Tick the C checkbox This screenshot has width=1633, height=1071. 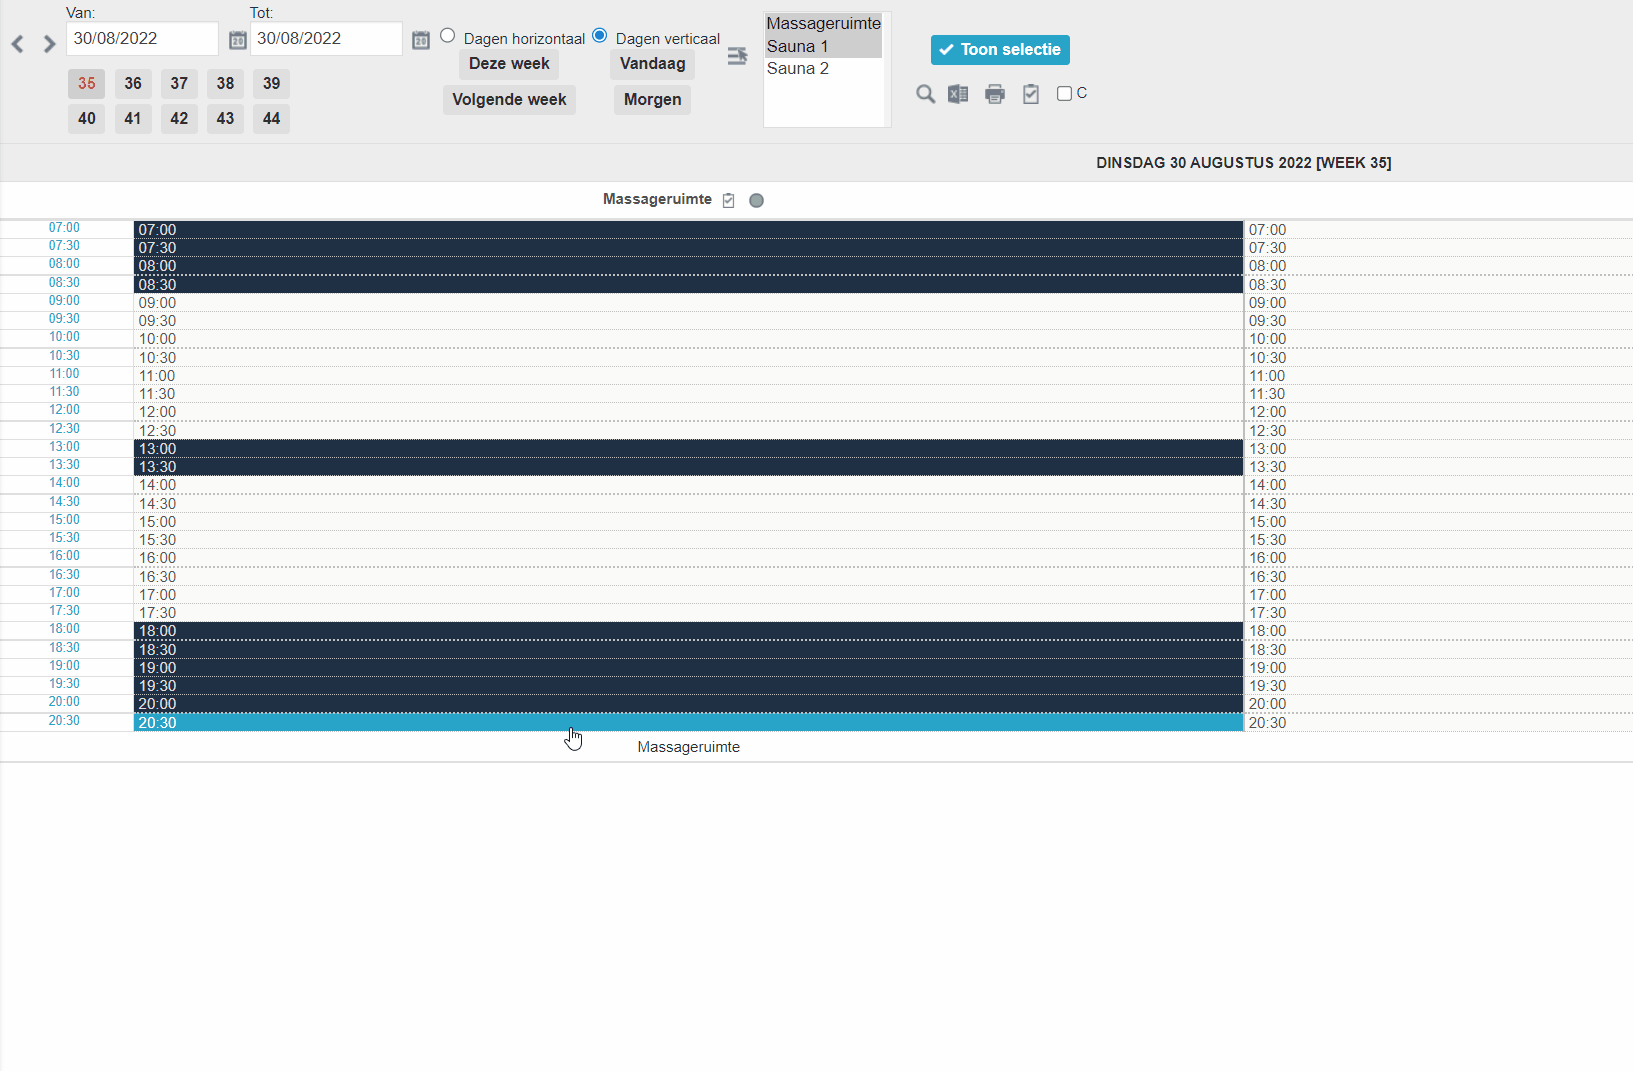tap(1064, 93)
